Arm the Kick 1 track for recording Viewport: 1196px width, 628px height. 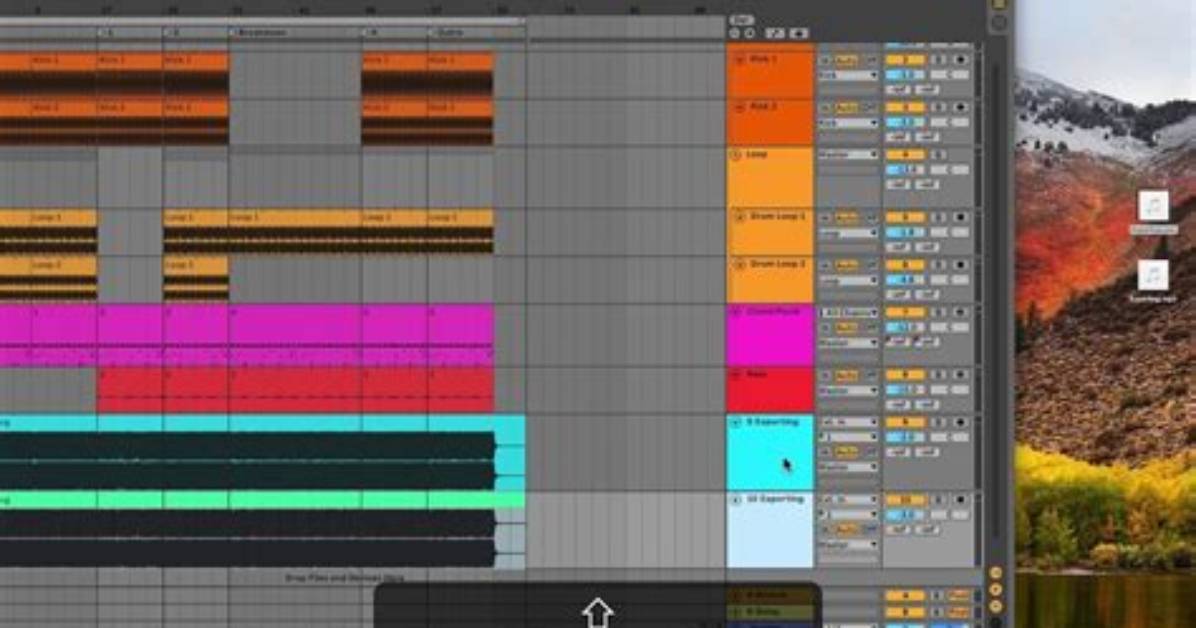tap(960, 60)
